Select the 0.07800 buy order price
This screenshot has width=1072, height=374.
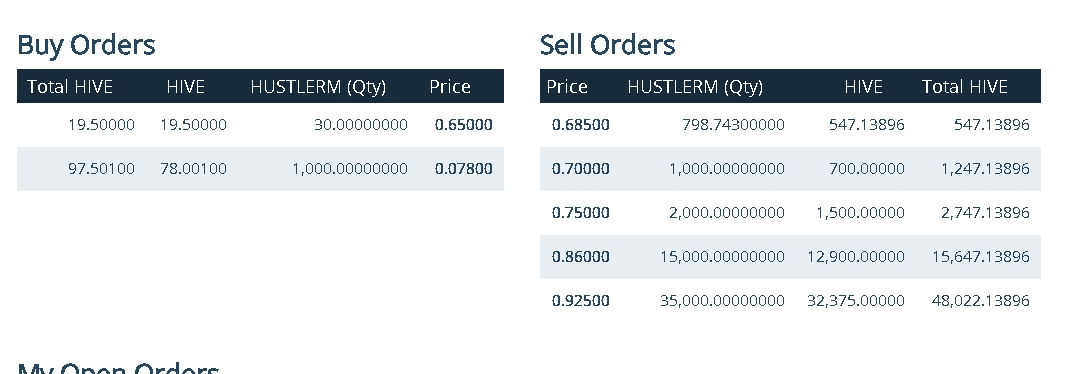coord(464,168)
